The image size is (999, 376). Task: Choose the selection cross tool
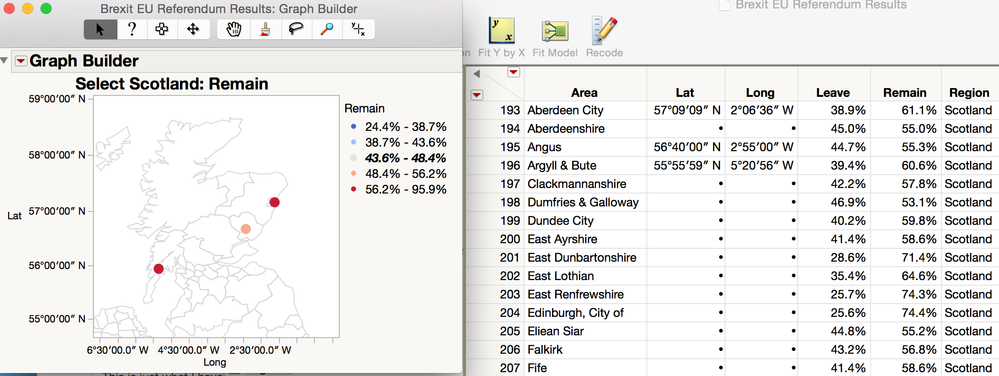pyautogui.click(x=162, y=29)
